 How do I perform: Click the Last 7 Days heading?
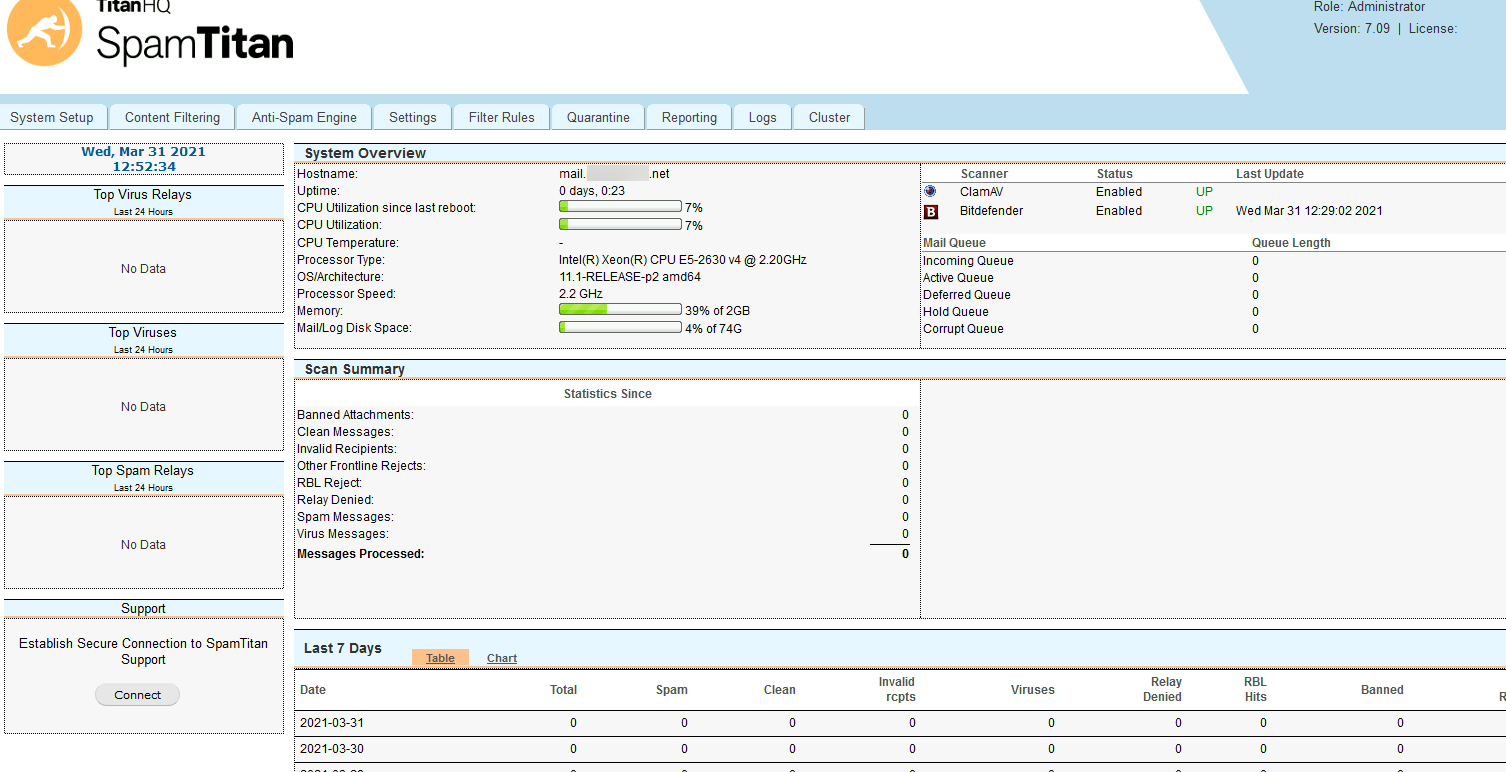point(343,648)
